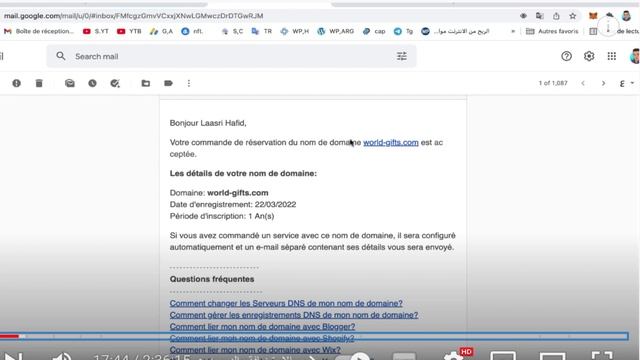The height and width of the screenshot is (360, 640).
Task: Expand the input tools dropdown arrow
Action: (x=632, y=83)
